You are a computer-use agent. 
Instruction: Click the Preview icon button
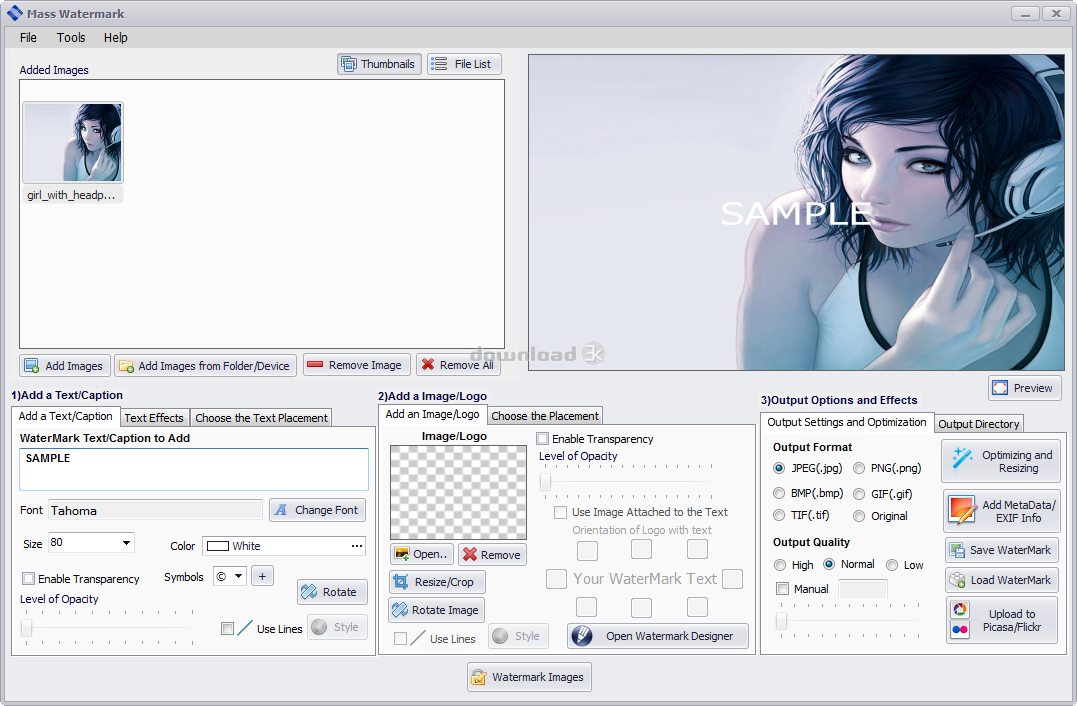click(1000, 388)
